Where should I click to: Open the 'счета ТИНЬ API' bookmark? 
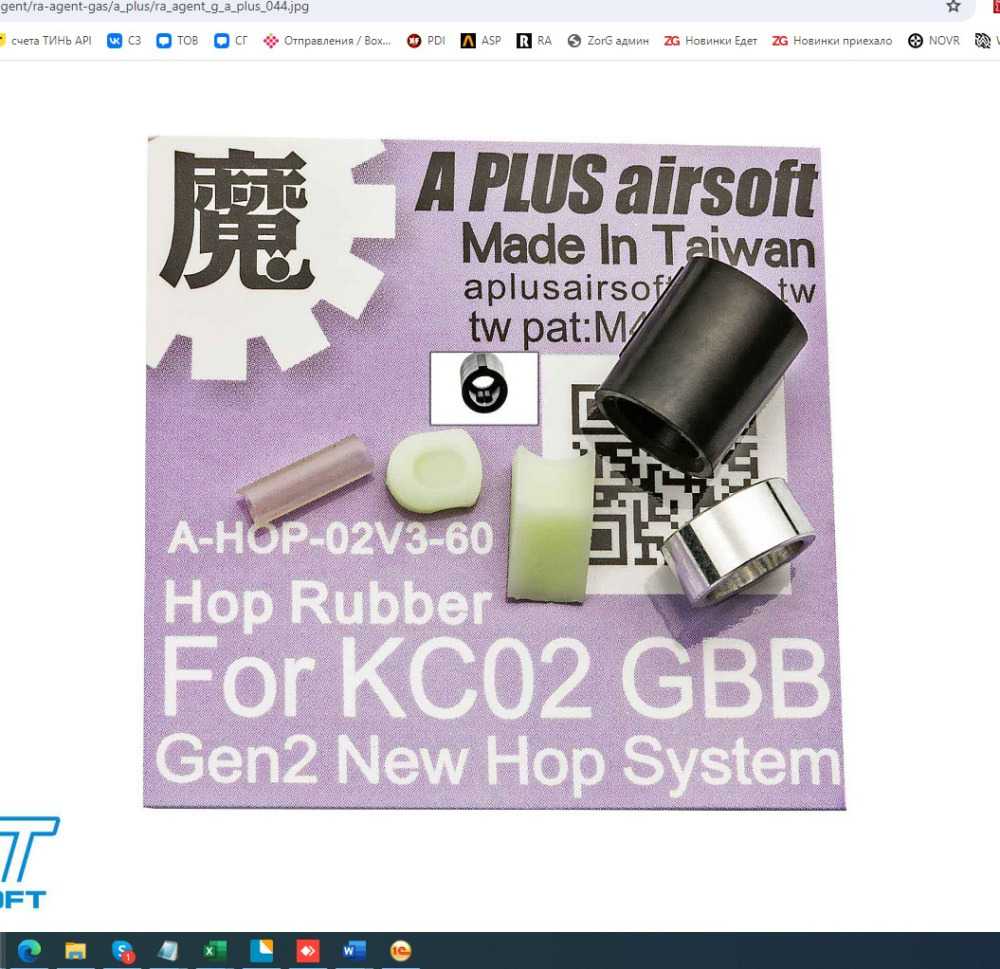pyautogui.click(x=46, y=41)
